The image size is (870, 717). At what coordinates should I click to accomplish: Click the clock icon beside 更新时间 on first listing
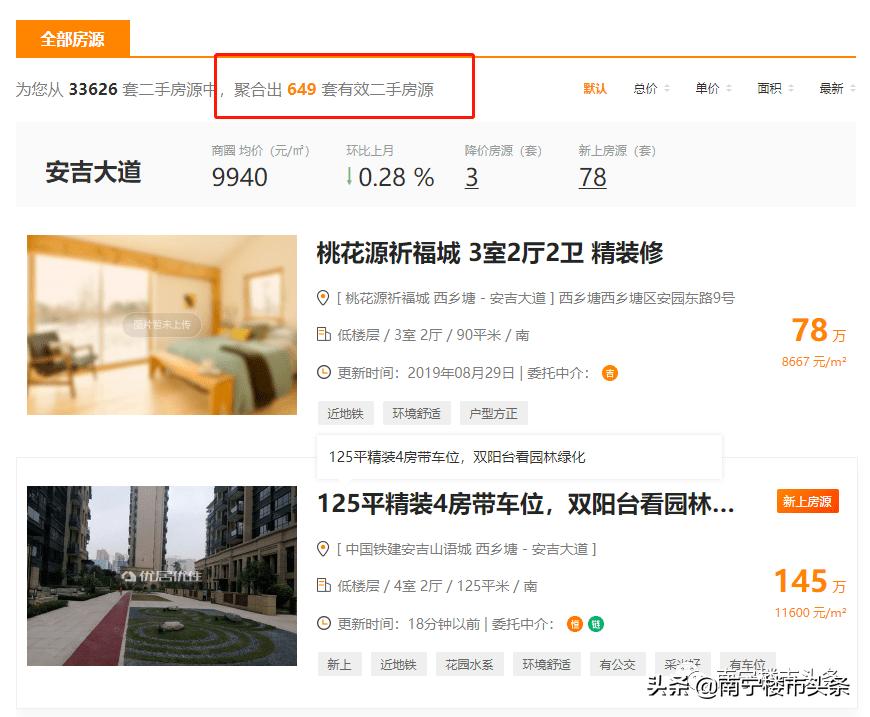322,372
